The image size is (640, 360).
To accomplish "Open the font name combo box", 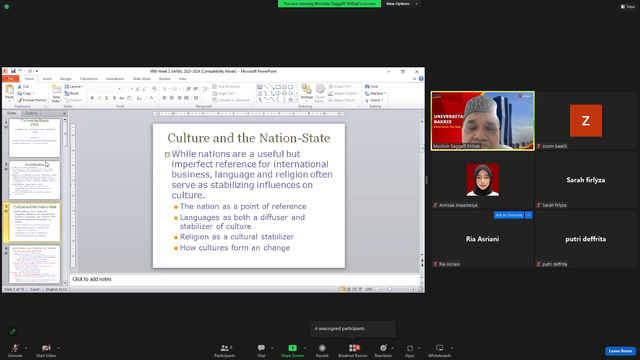I will tap(105, 89).
